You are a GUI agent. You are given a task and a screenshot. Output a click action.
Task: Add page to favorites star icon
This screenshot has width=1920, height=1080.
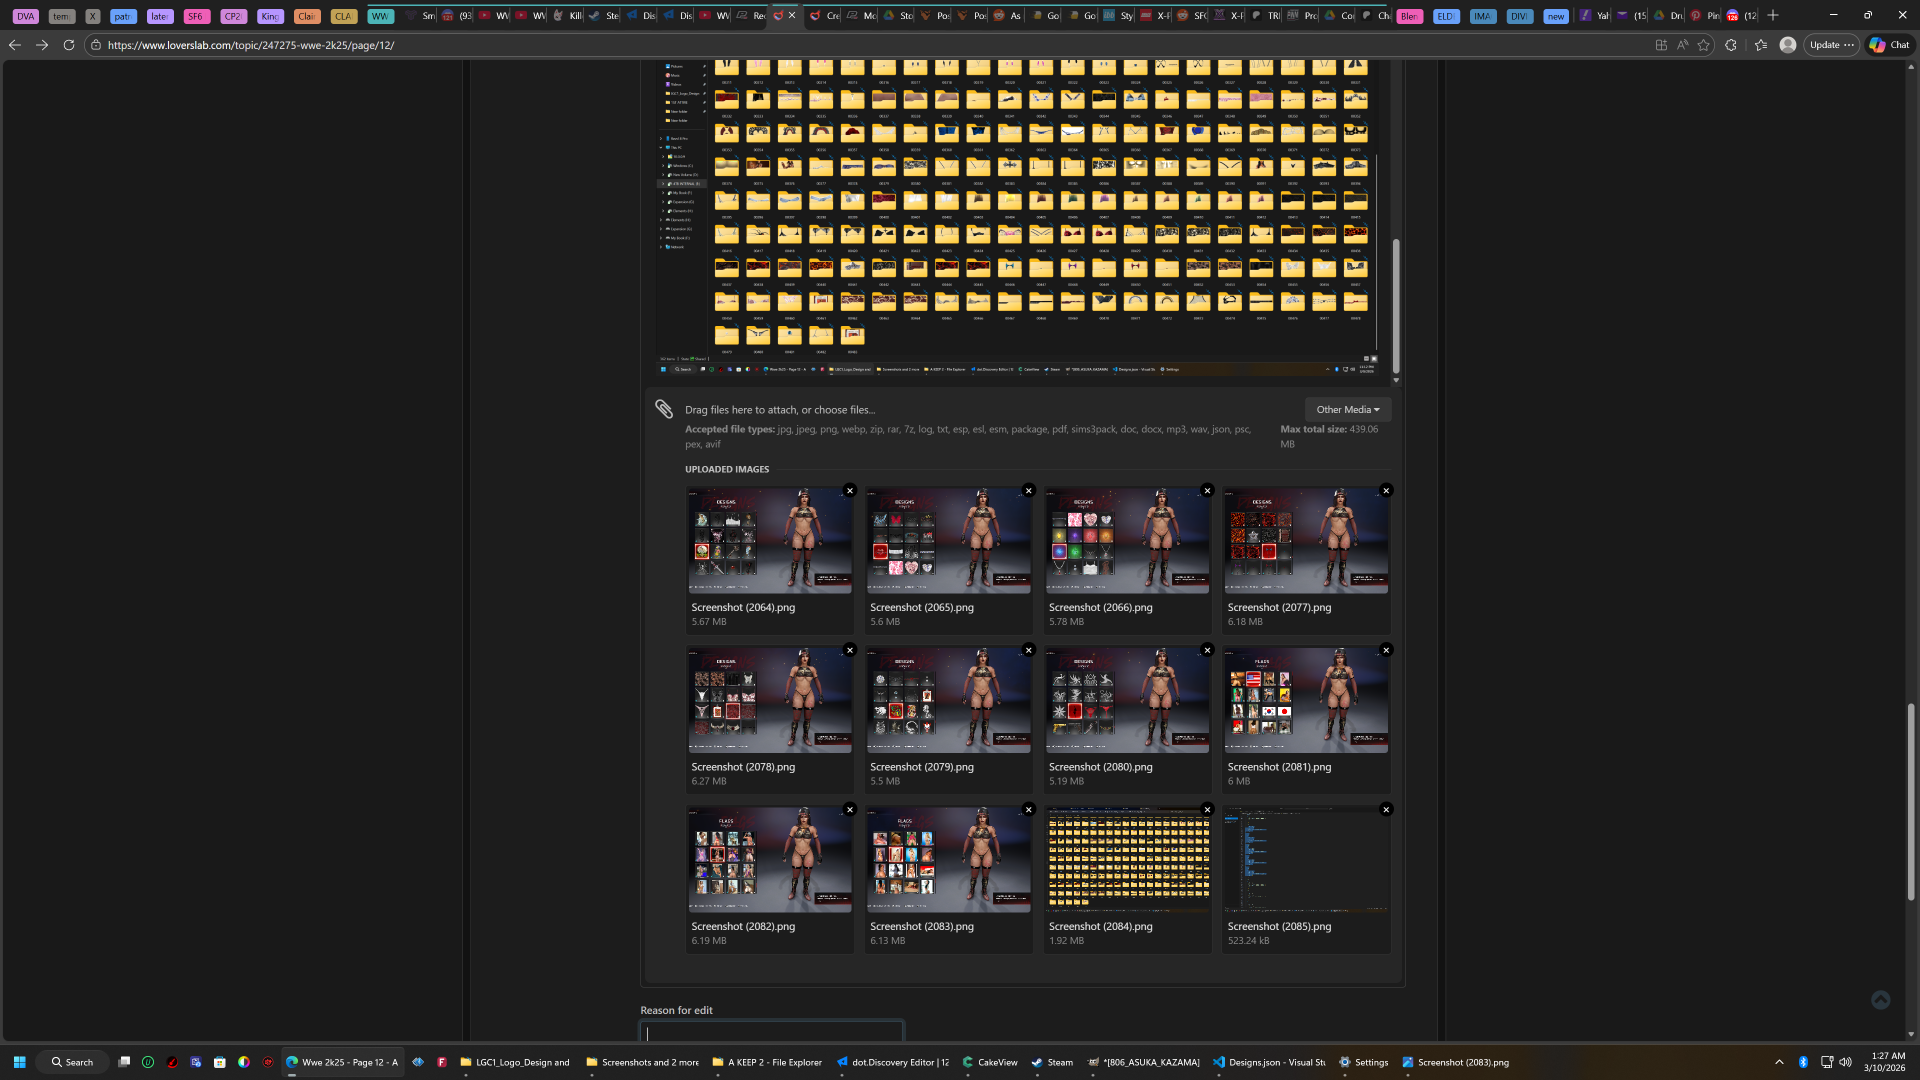[x=1704, y=45]
